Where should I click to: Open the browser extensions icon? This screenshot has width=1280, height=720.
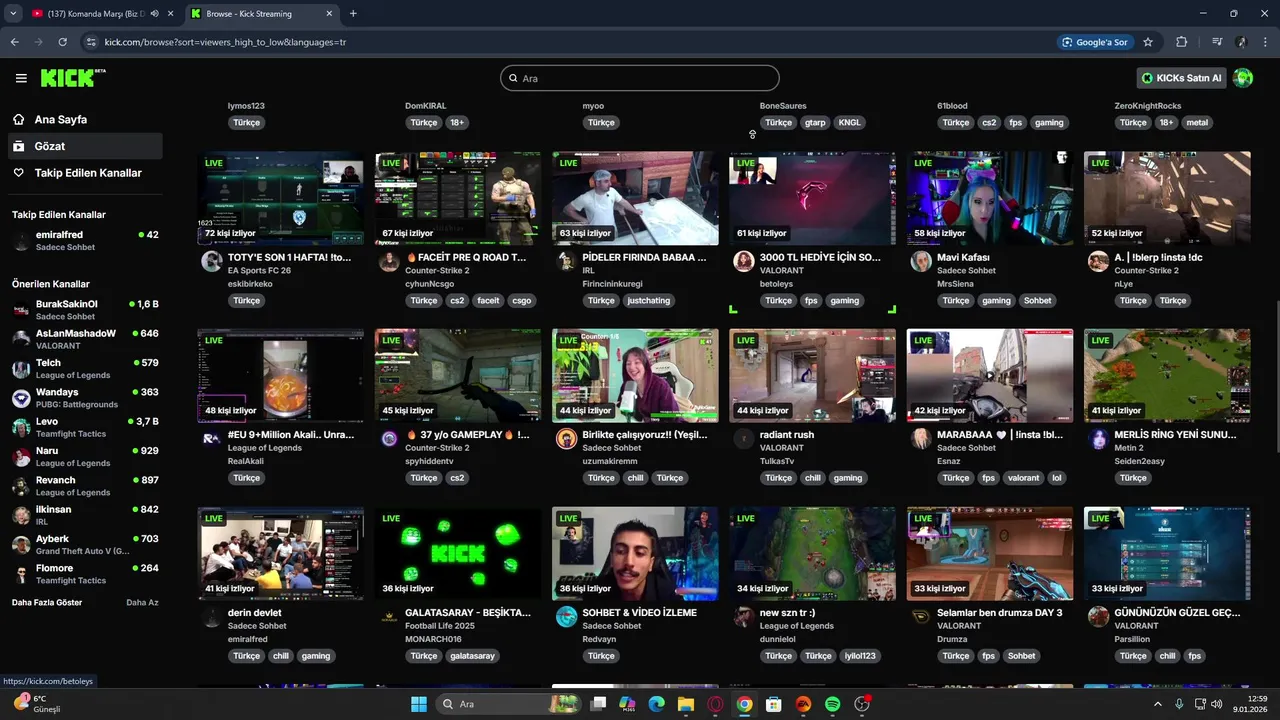pyautogui.click(x=1181, y=42)
